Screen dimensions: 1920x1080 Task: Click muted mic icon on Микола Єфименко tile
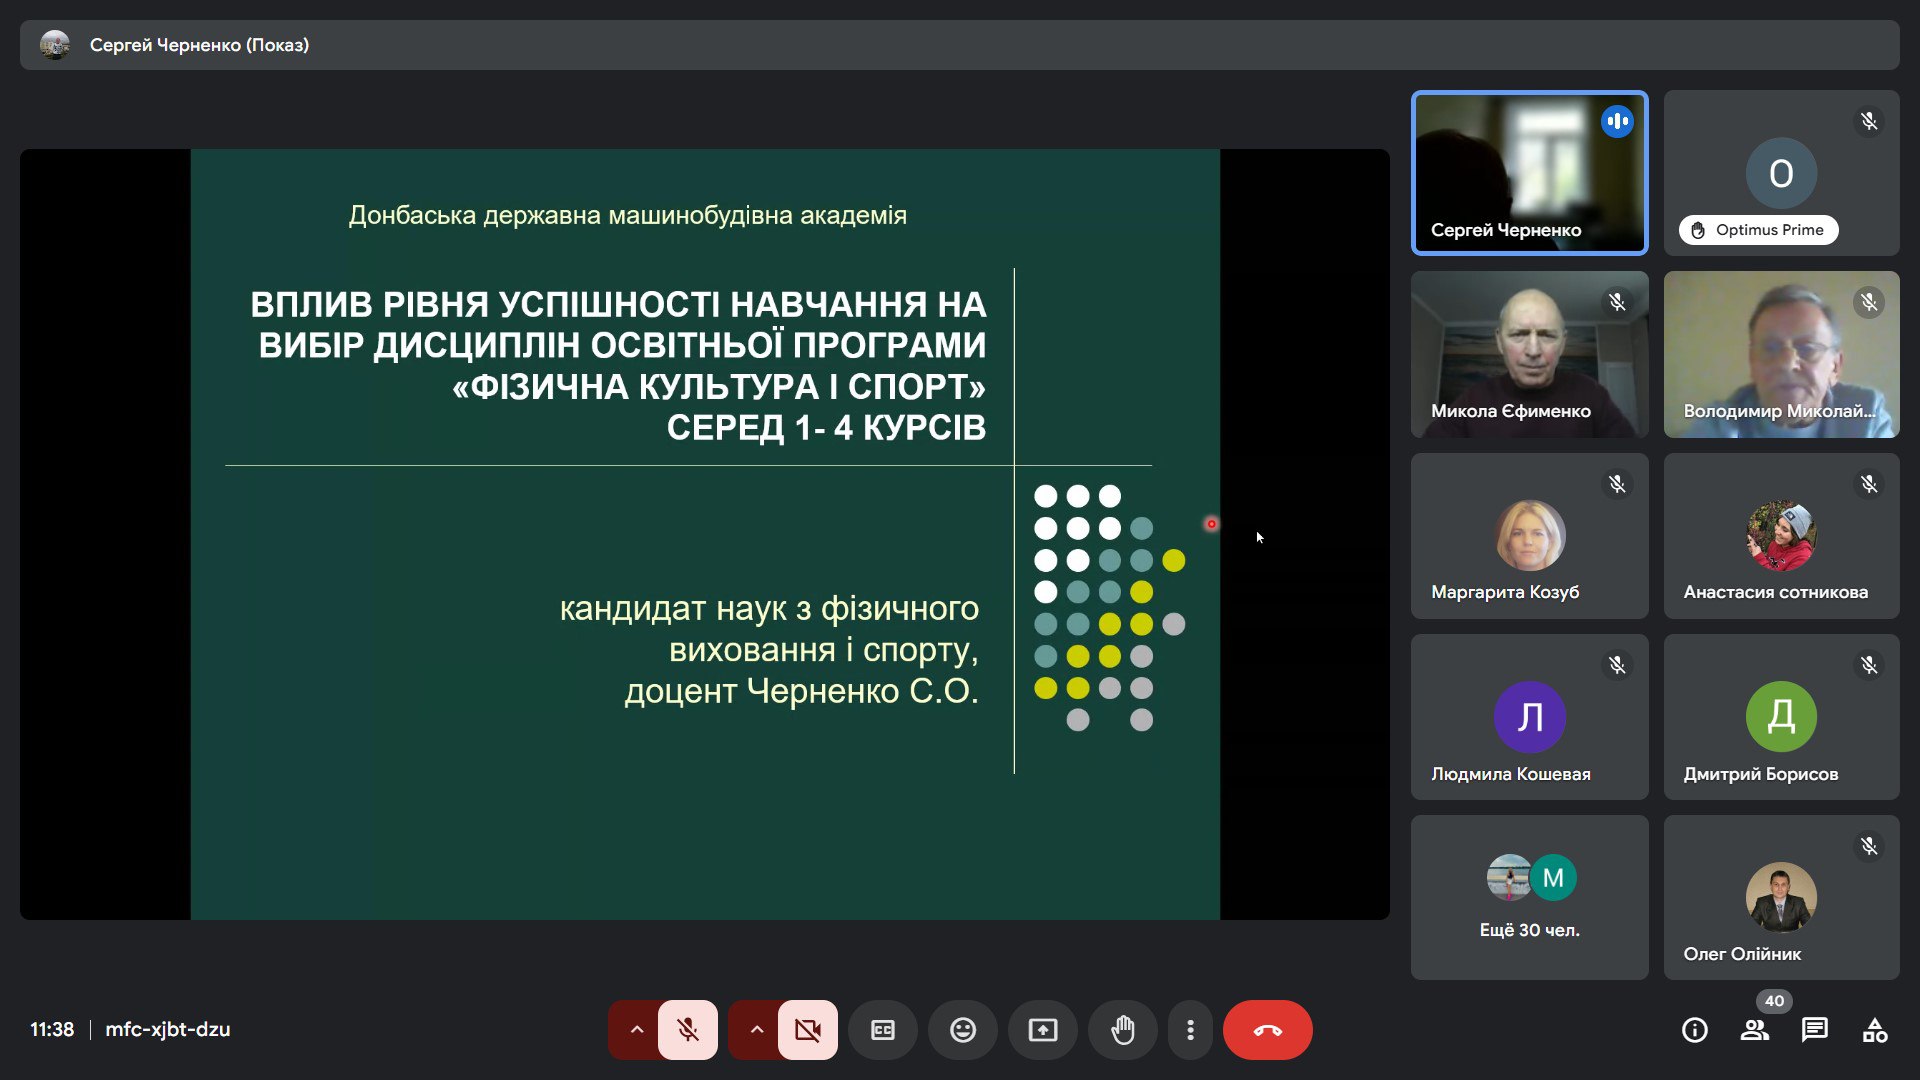coord(1616,303)
